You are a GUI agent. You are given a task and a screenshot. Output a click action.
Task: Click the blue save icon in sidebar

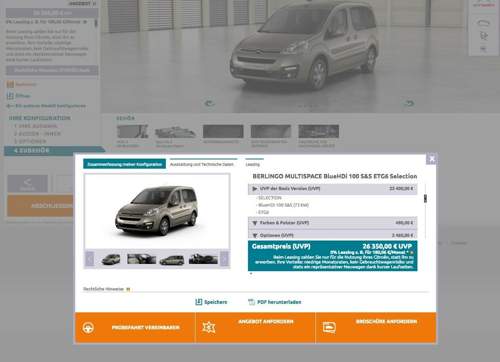click(x=10, y=96)
